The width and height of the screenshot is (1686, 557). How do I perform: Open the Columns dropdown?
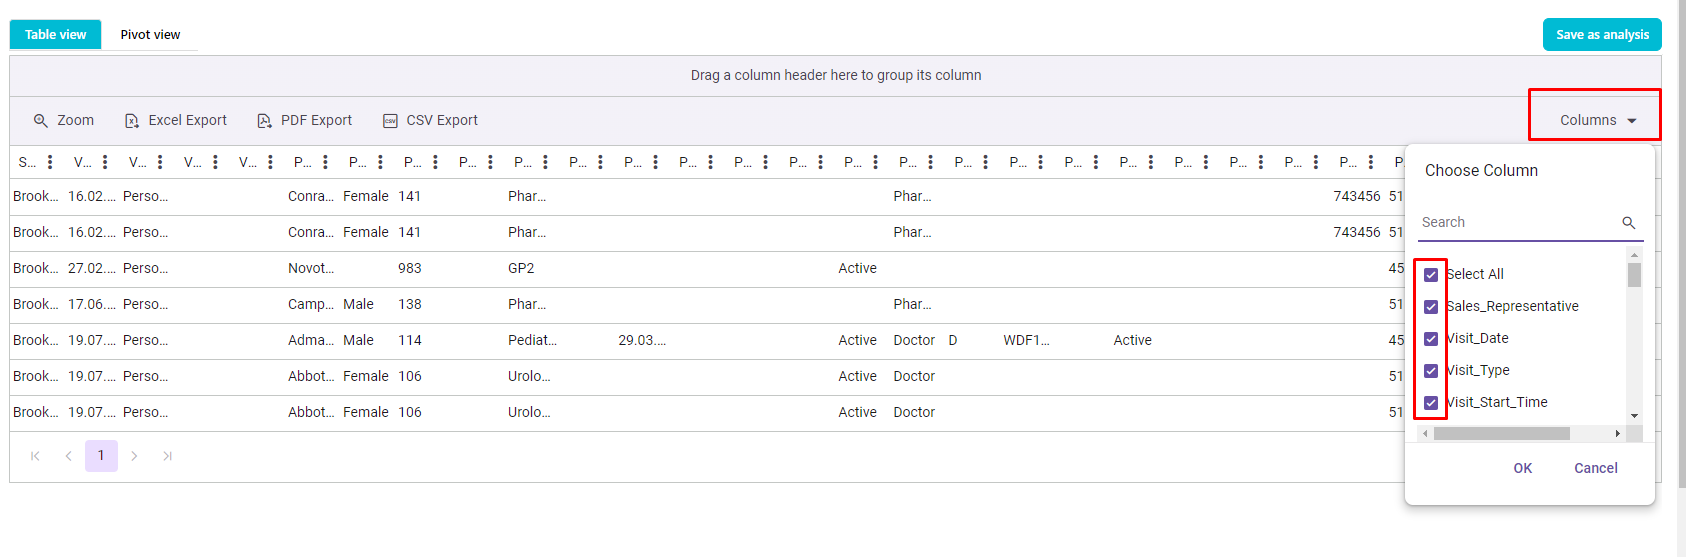(1597, 120)
